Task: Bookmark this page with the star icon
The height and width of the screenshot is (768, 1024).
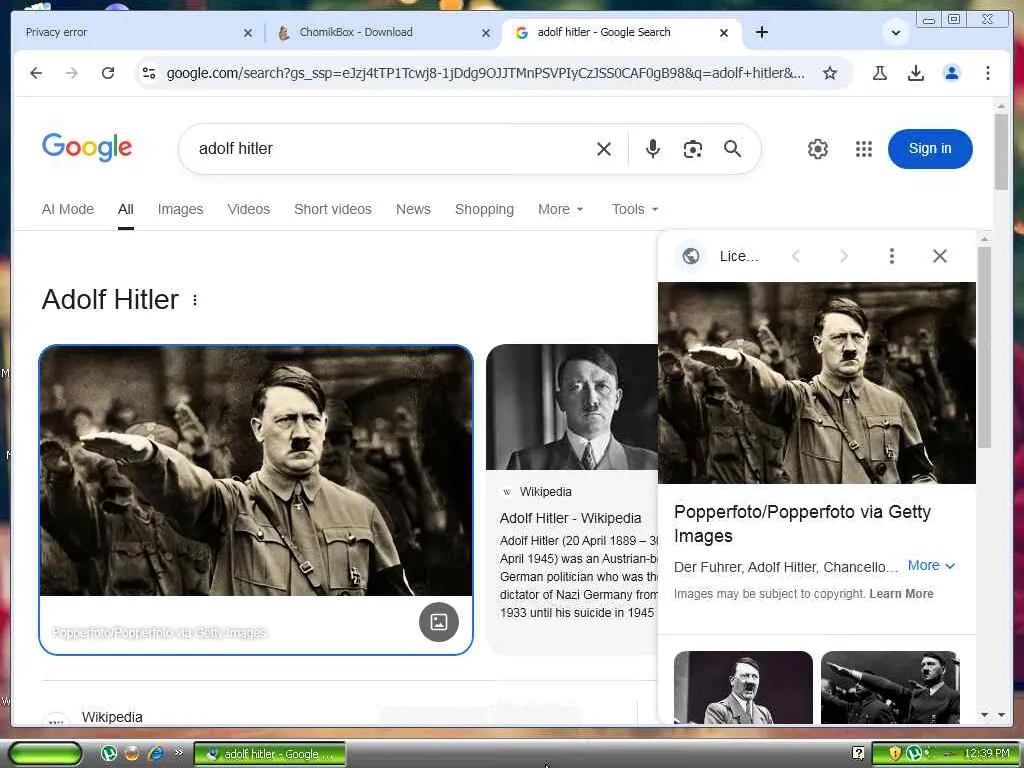Action: coord(829,73)
